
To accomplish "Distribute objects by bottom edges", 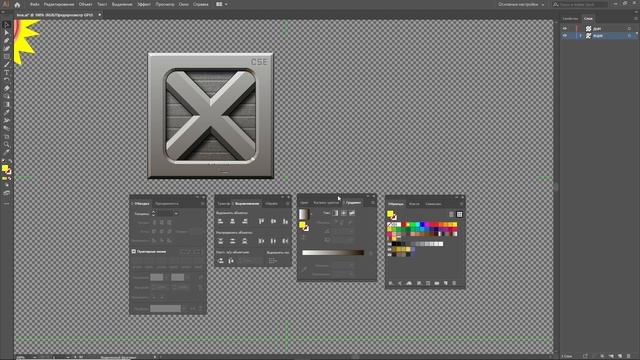I will (x=244, y=241).
